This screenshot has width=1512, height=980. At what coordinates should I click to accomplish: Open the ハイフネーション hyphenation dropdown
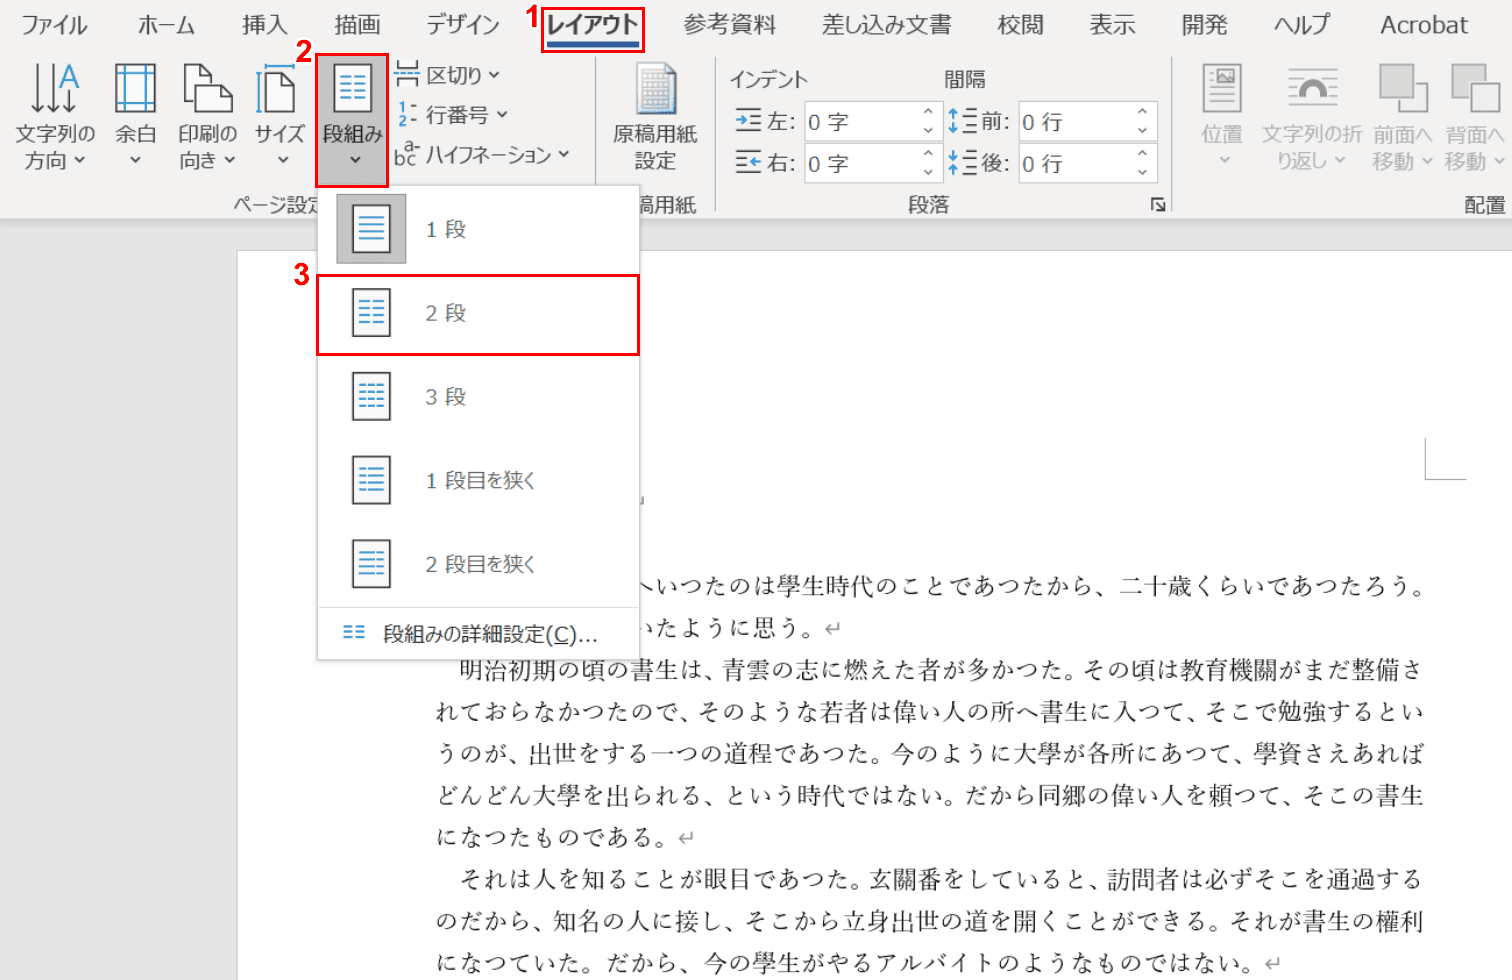[x=482, y=154]
